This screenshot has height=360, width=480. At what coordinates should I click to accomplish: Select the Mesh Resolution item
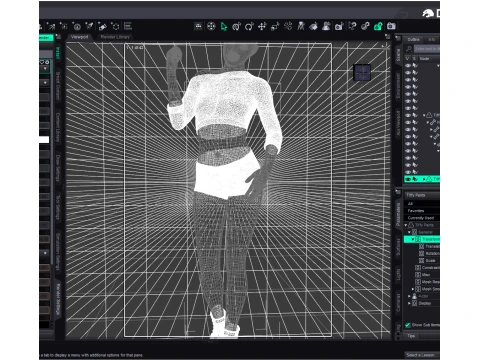point(427,282)
